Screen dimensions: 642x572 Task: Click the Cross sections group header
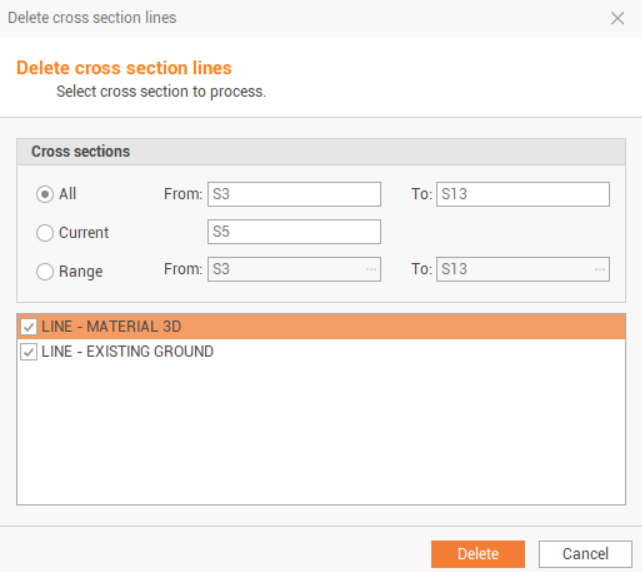pyautogui.click(x=81, y=152)
